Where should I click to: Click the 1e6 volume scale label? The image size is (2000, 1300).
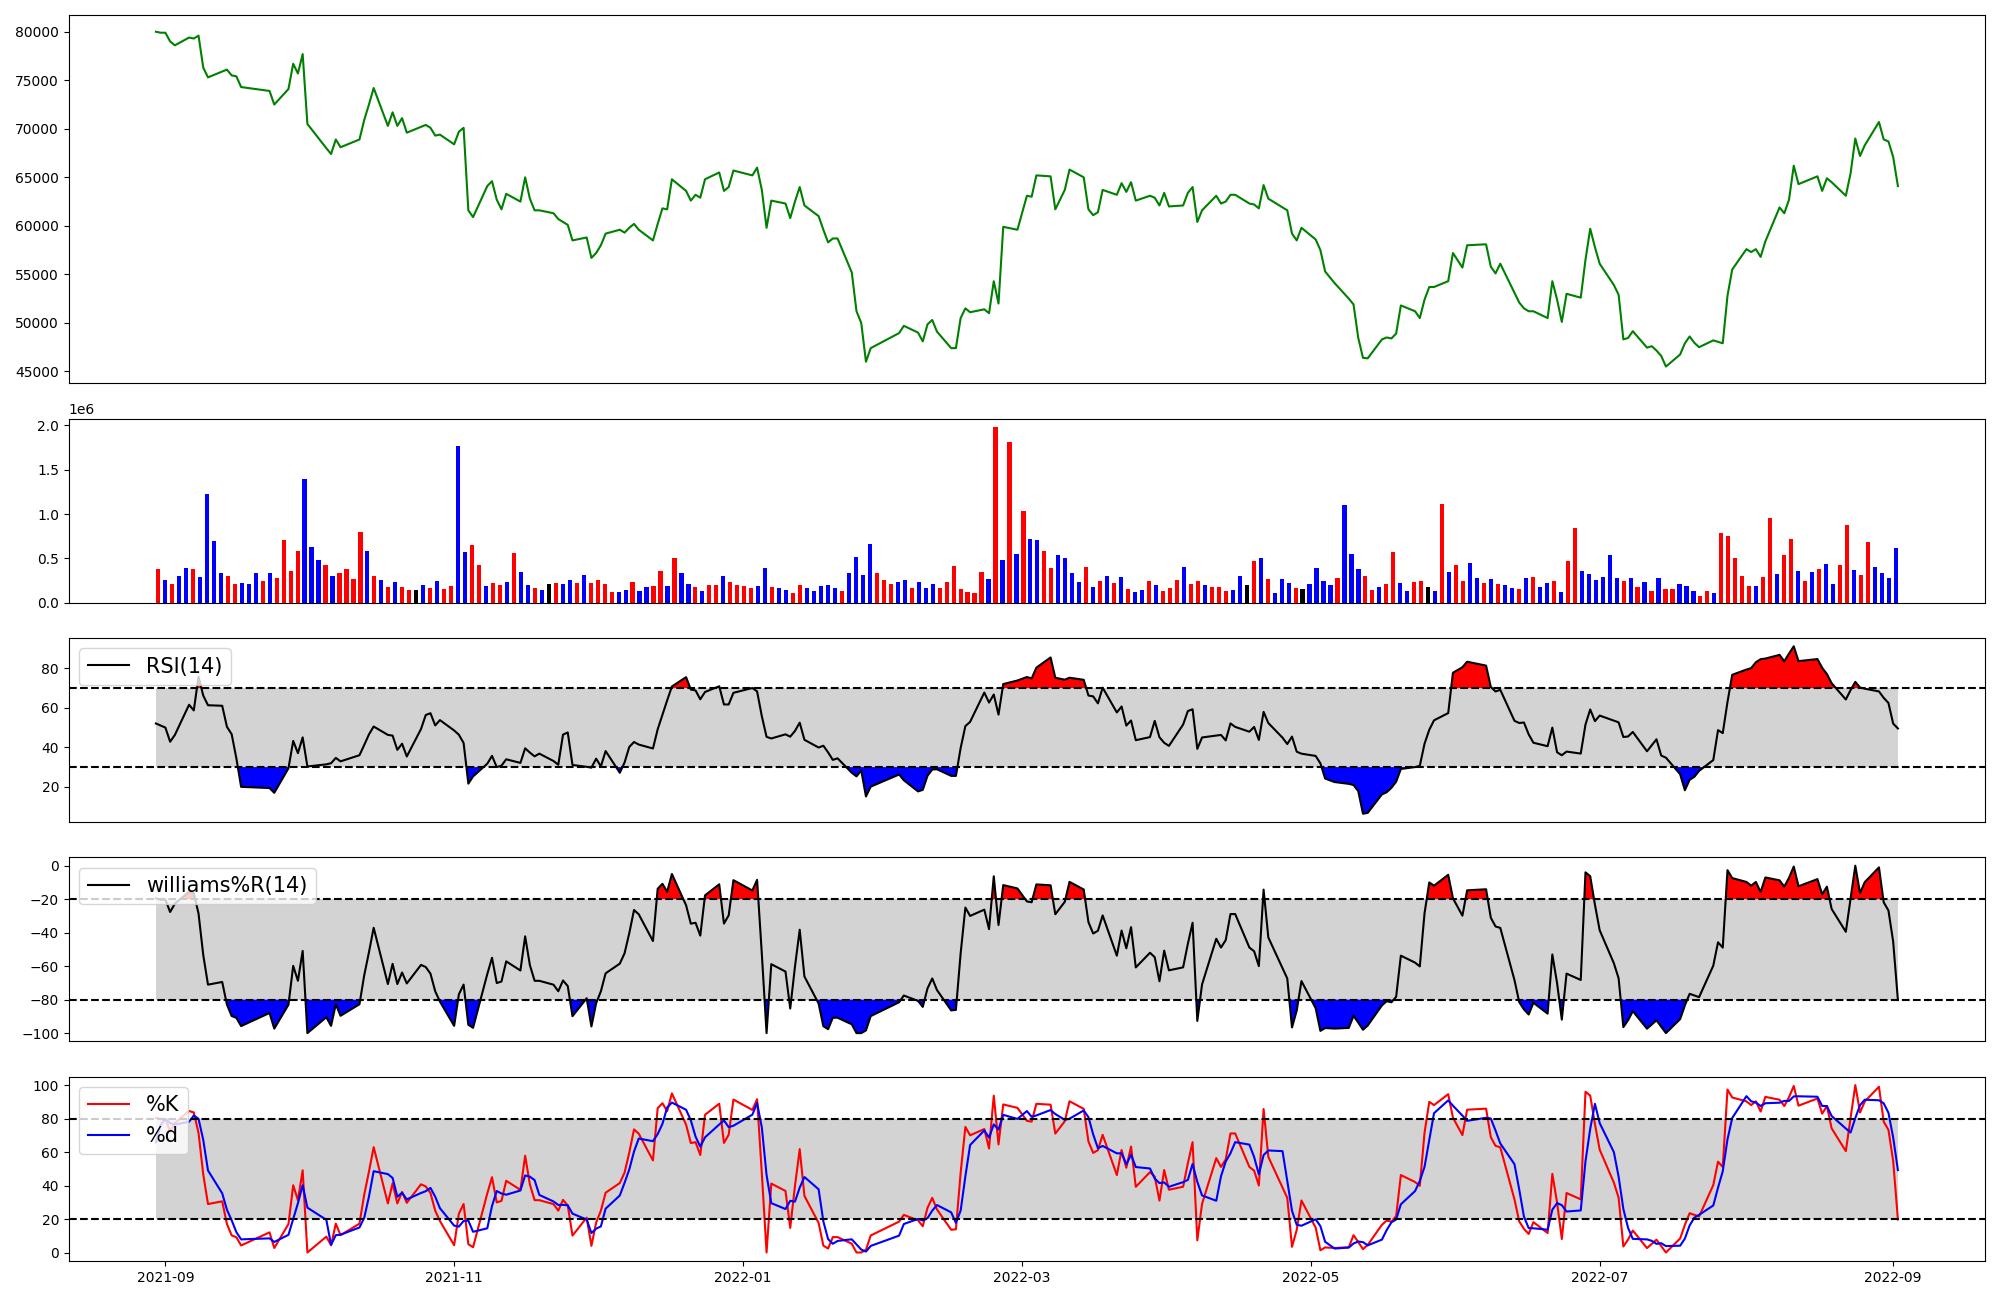click(x=81, y=409)
